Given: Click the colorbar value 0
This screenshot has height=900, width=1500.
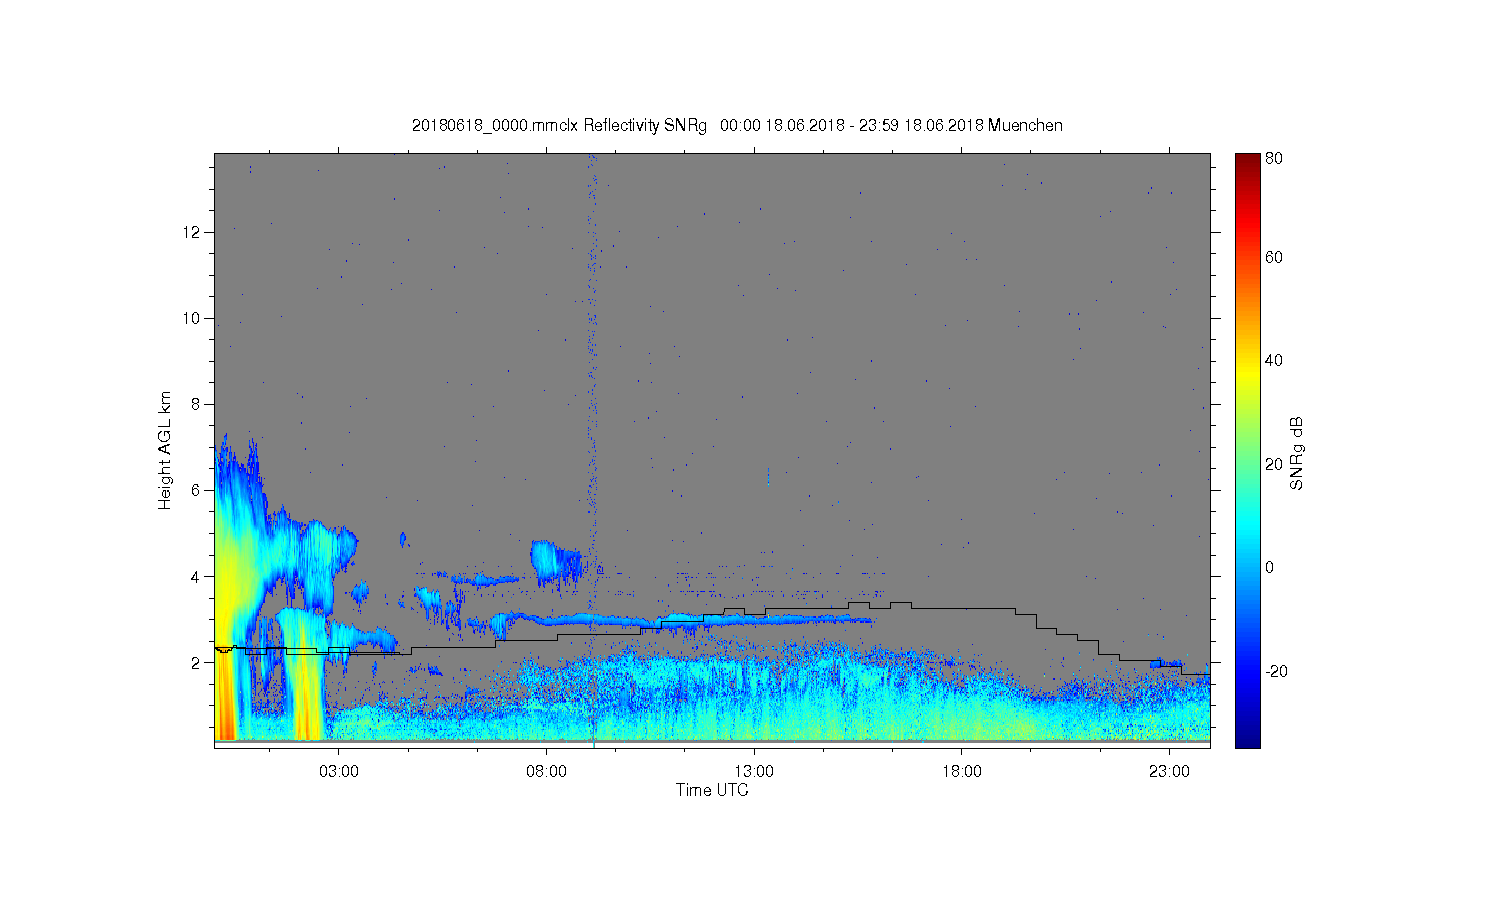Looking at the screenshot, I should (1270, 568).
